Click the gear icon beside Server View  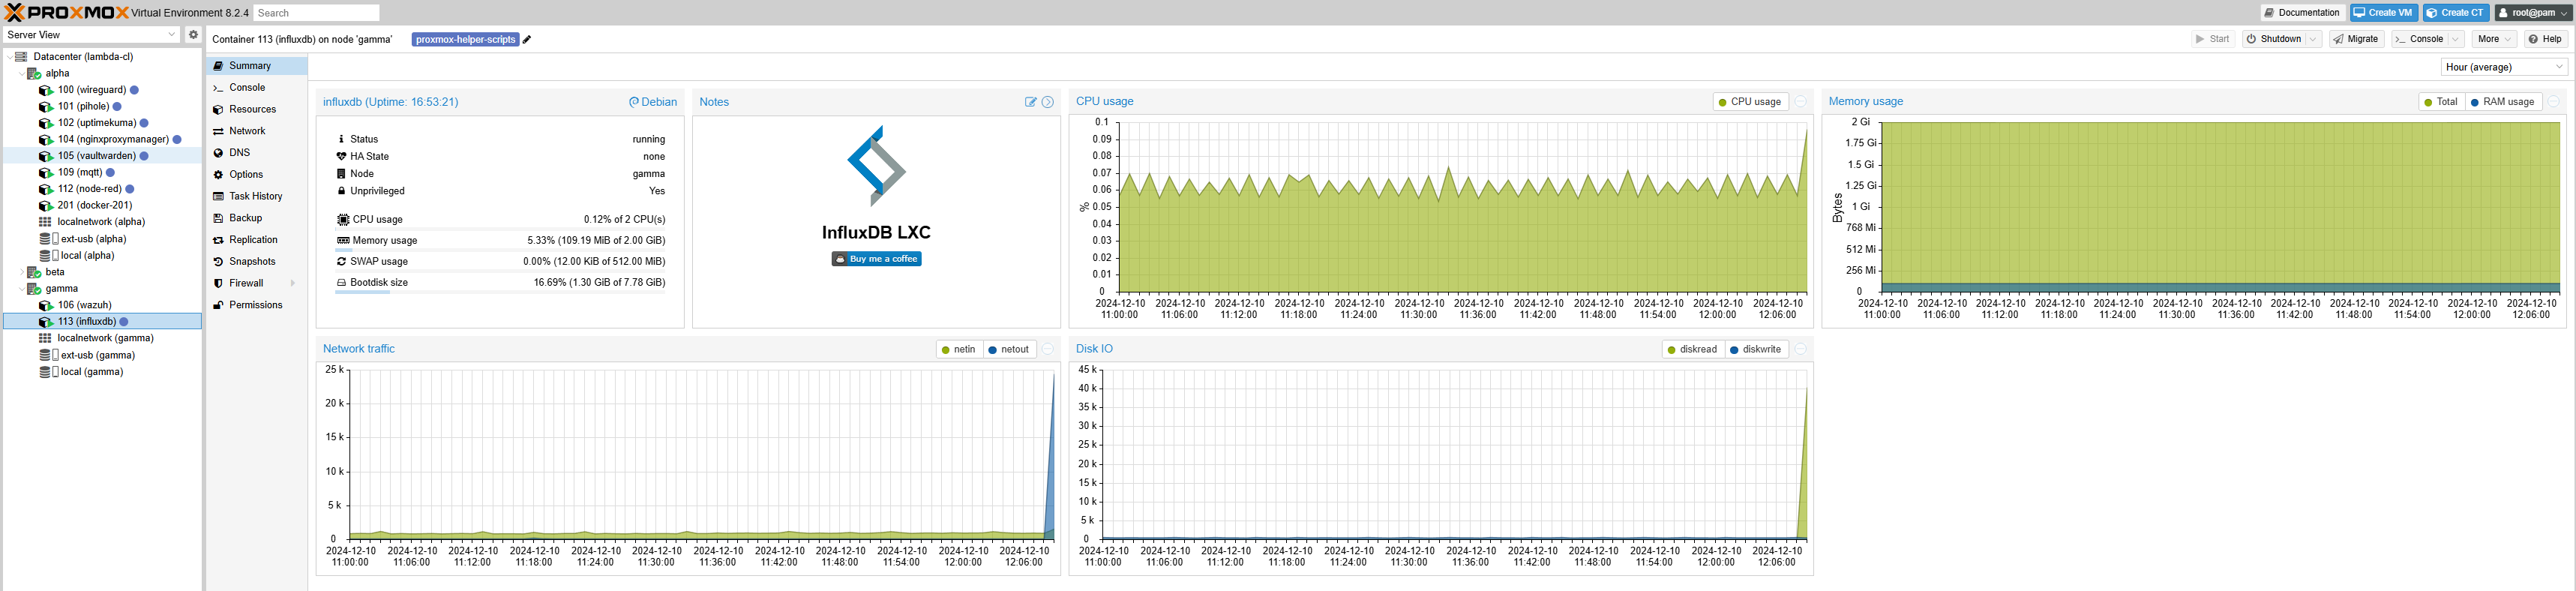point(193,34)
